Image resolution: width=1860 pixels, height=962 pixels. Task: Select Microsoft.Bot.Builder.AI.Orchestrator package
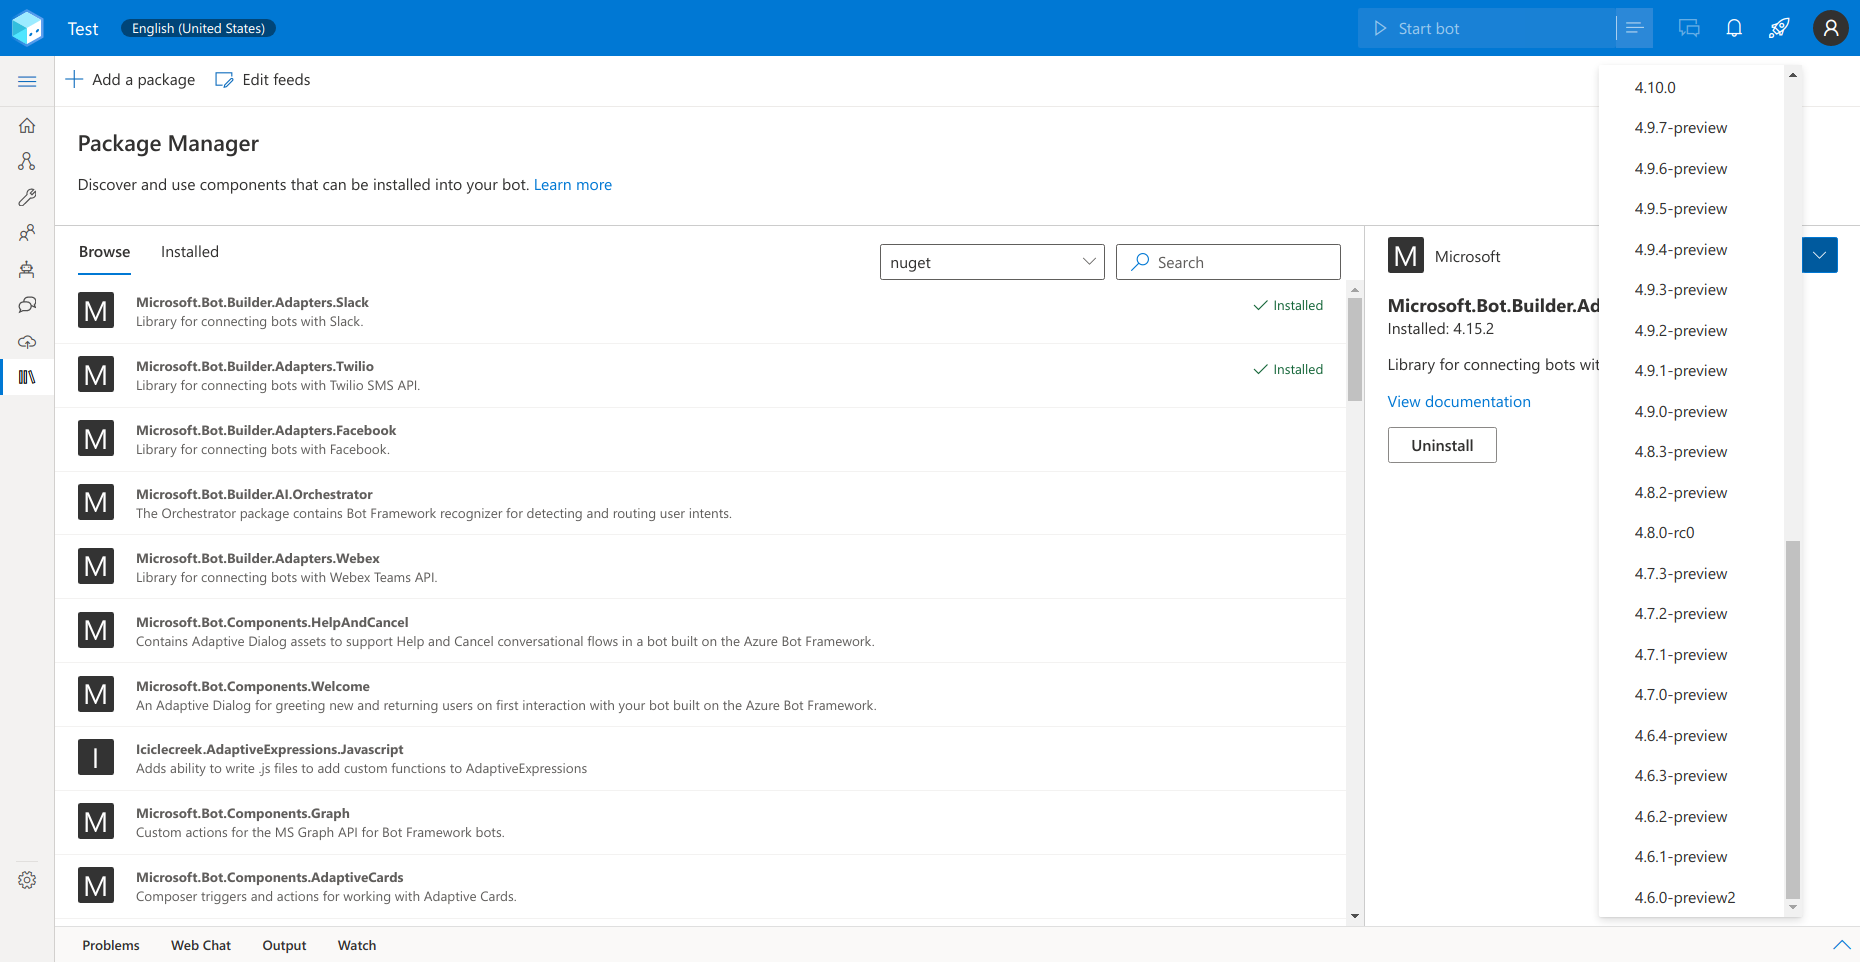(700, 503)
